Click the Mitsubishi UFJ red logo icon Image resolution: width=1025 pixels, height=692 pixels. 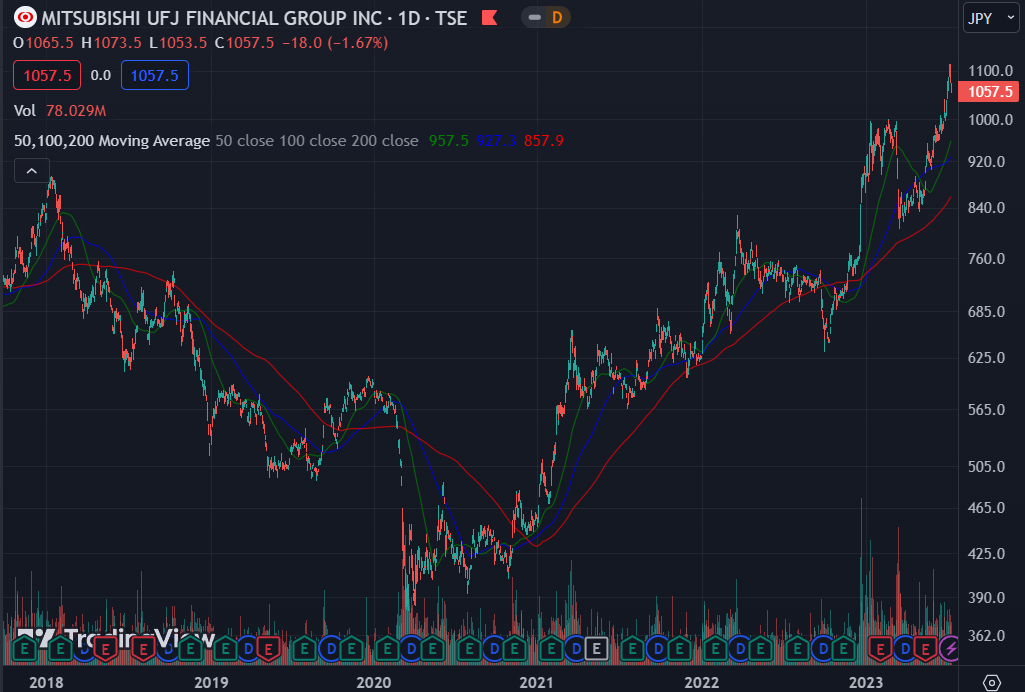point(25,18)
